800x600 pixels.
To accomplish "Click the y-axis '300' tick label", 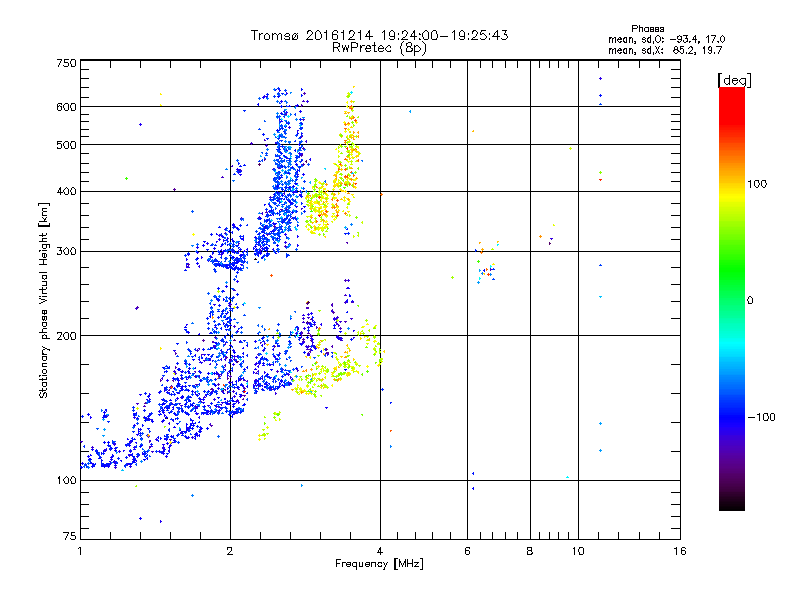I will 66,251.
